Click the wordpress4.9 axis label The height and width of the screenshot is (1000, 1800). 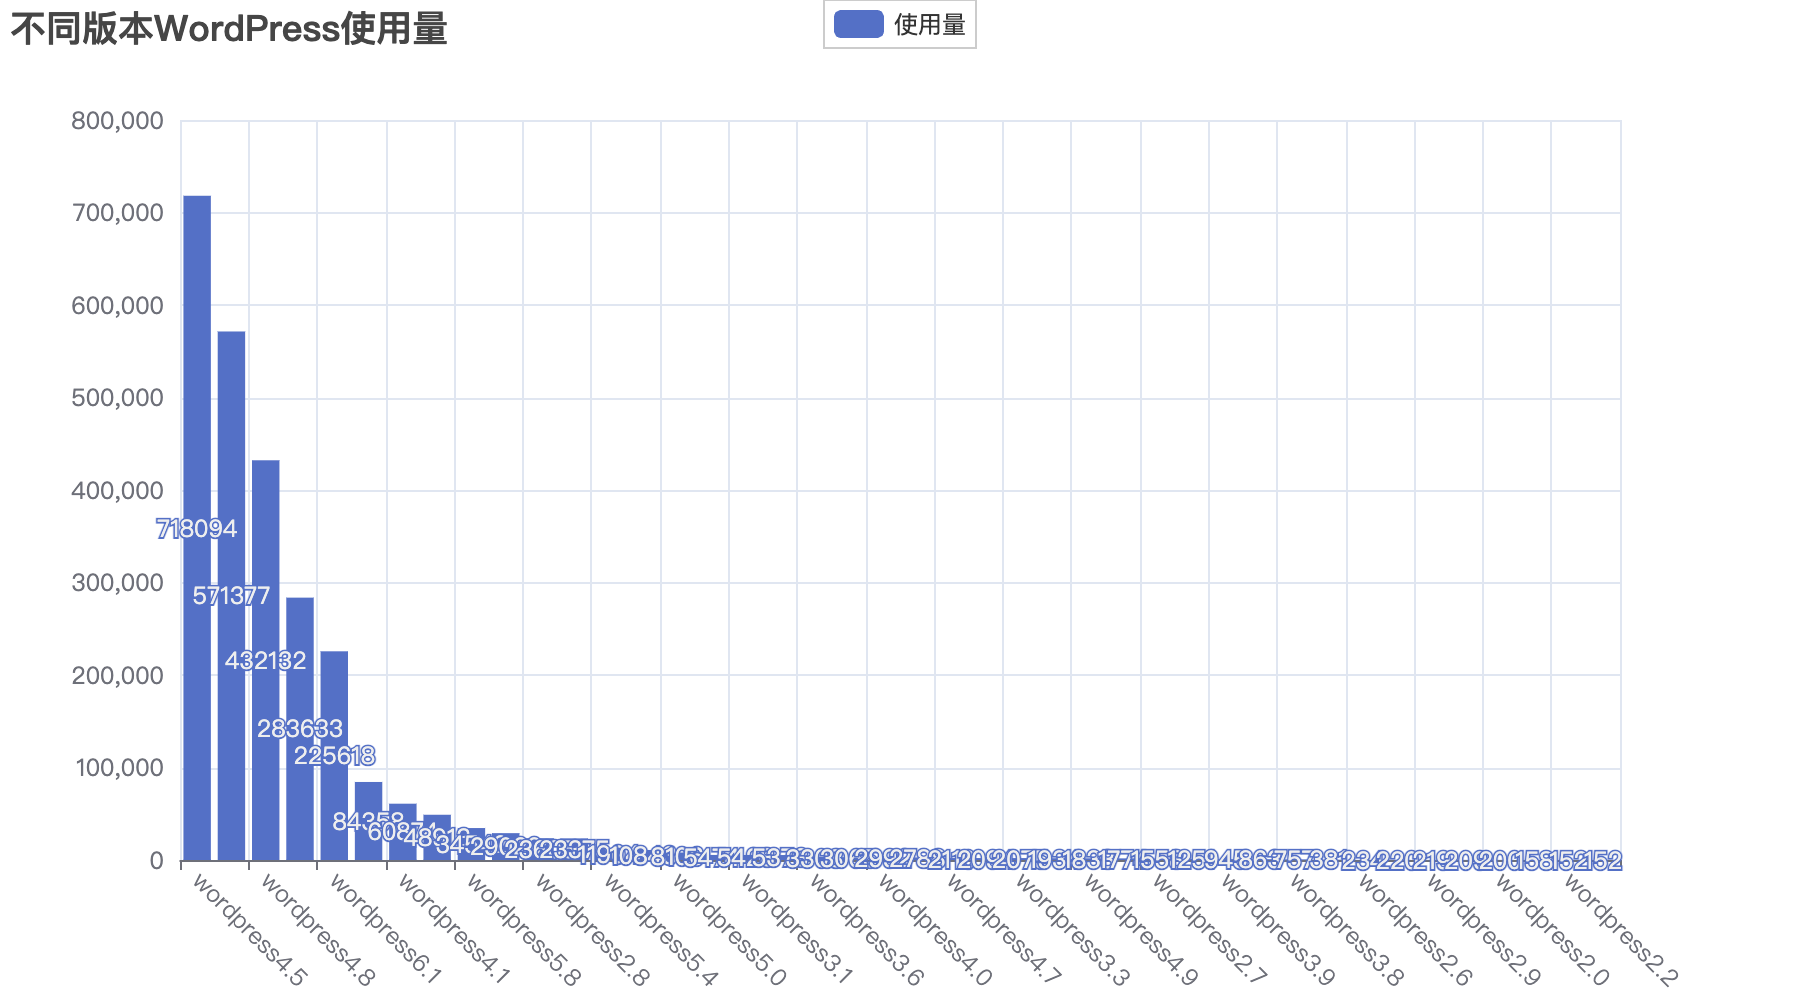(1139, 930)
